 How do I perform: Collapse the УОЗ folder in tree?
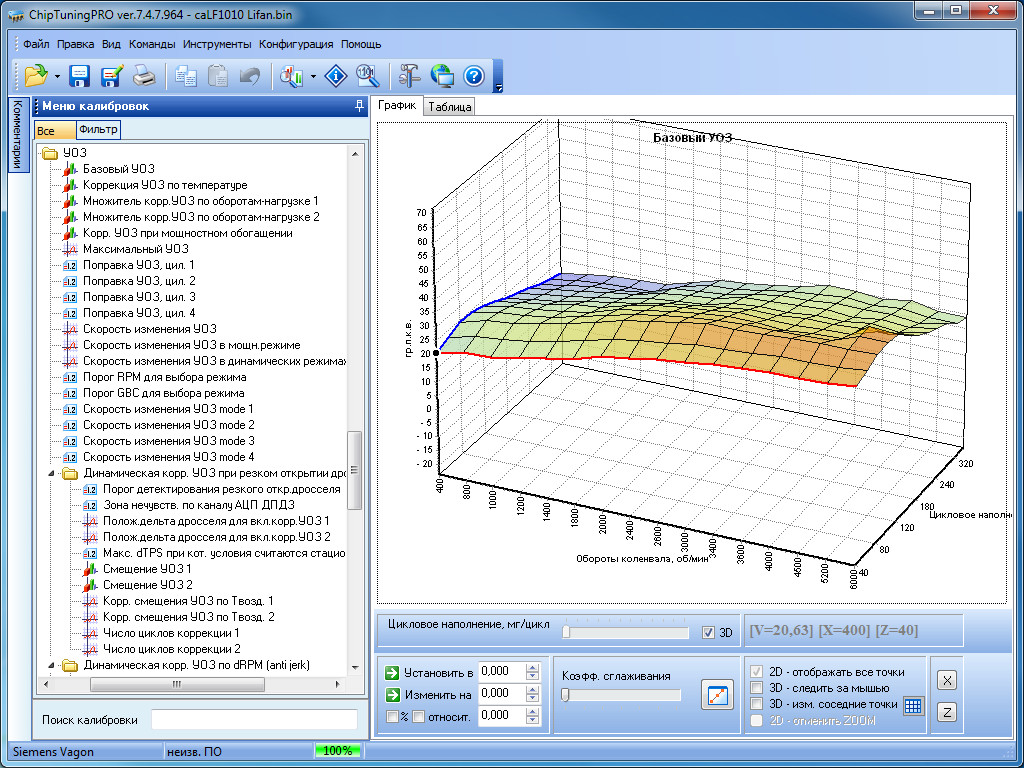(x=49, y=153)
